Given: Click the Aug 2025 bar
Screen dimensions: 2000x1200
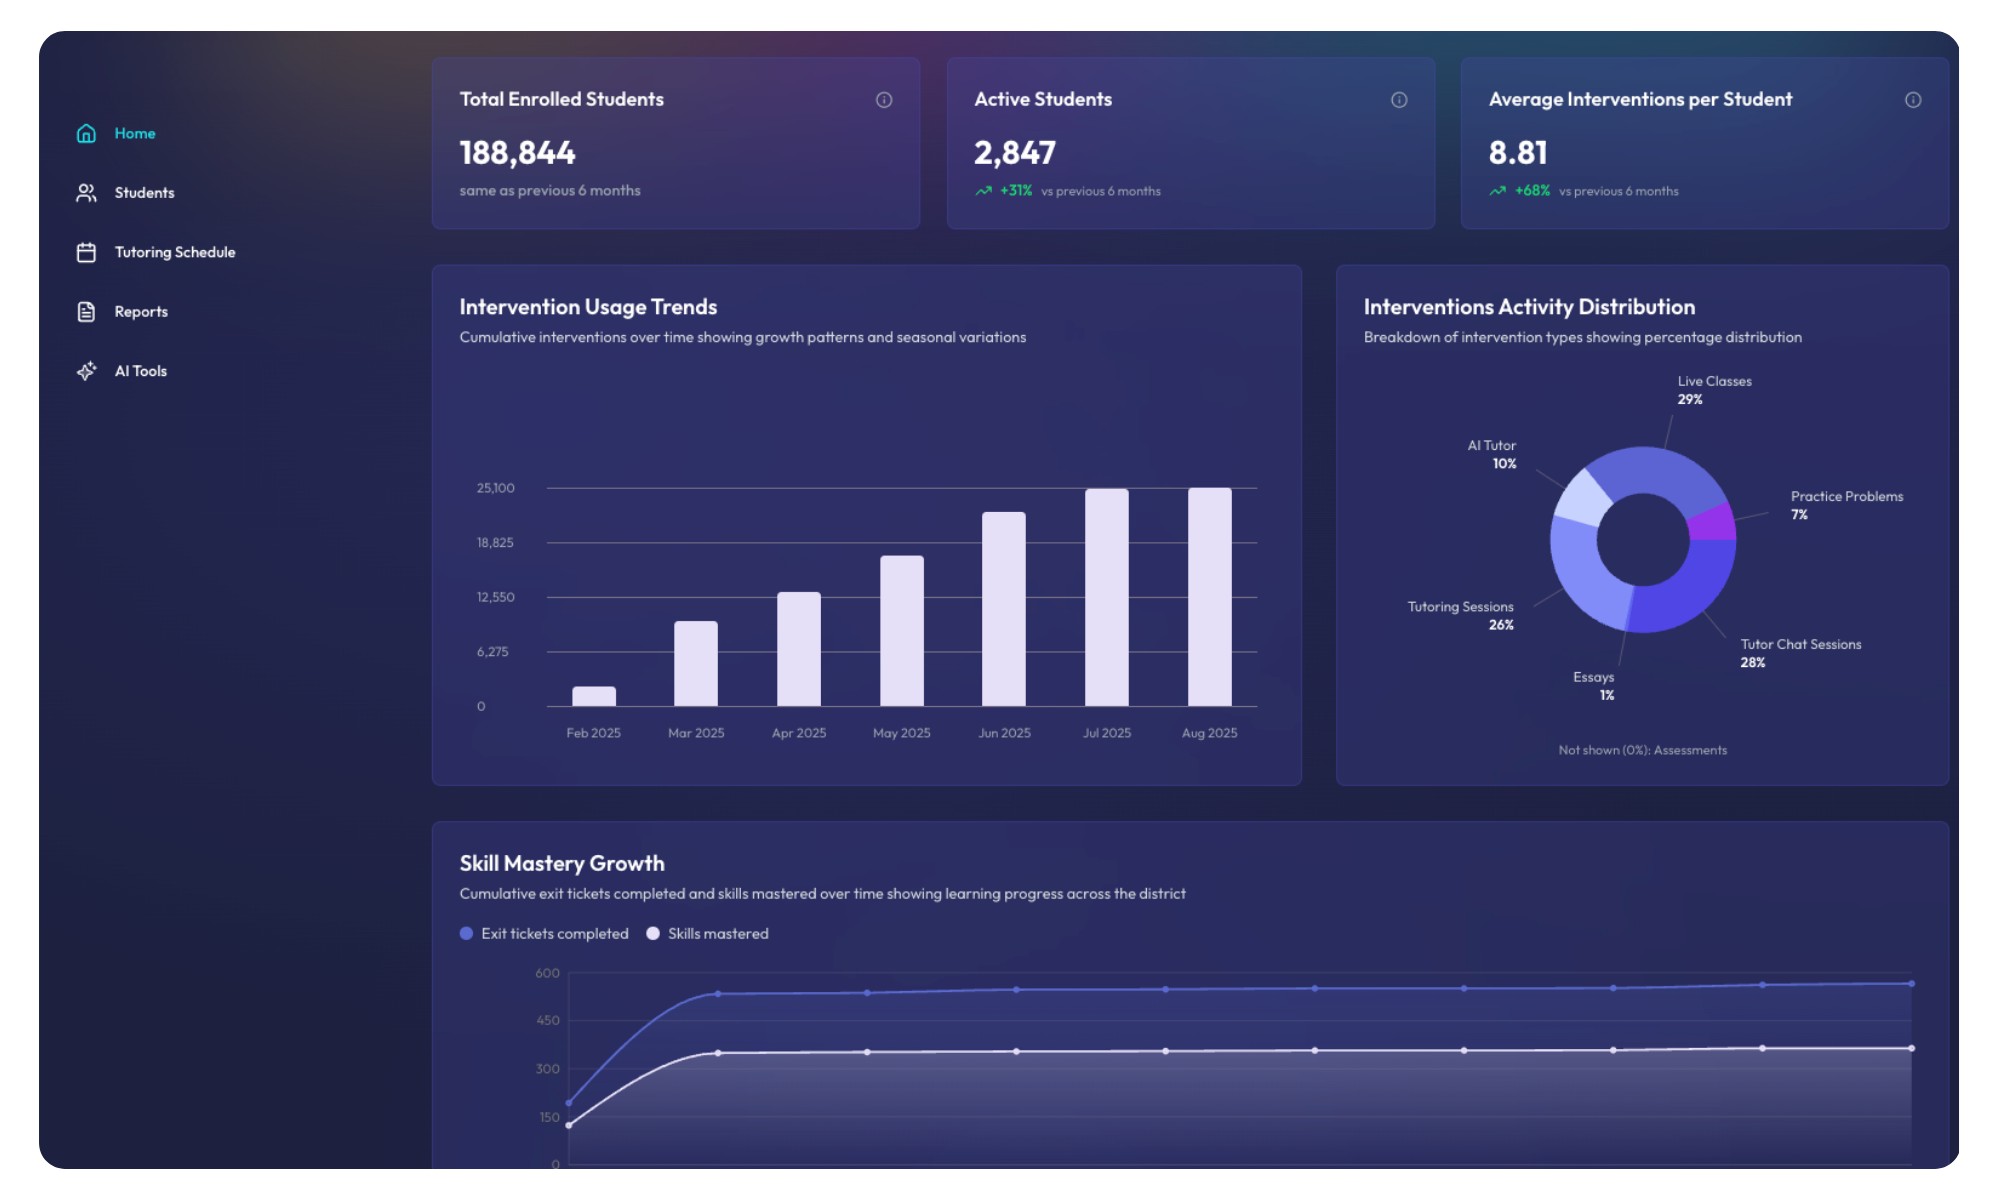Looking at the screenshot, I should 1209,597.
